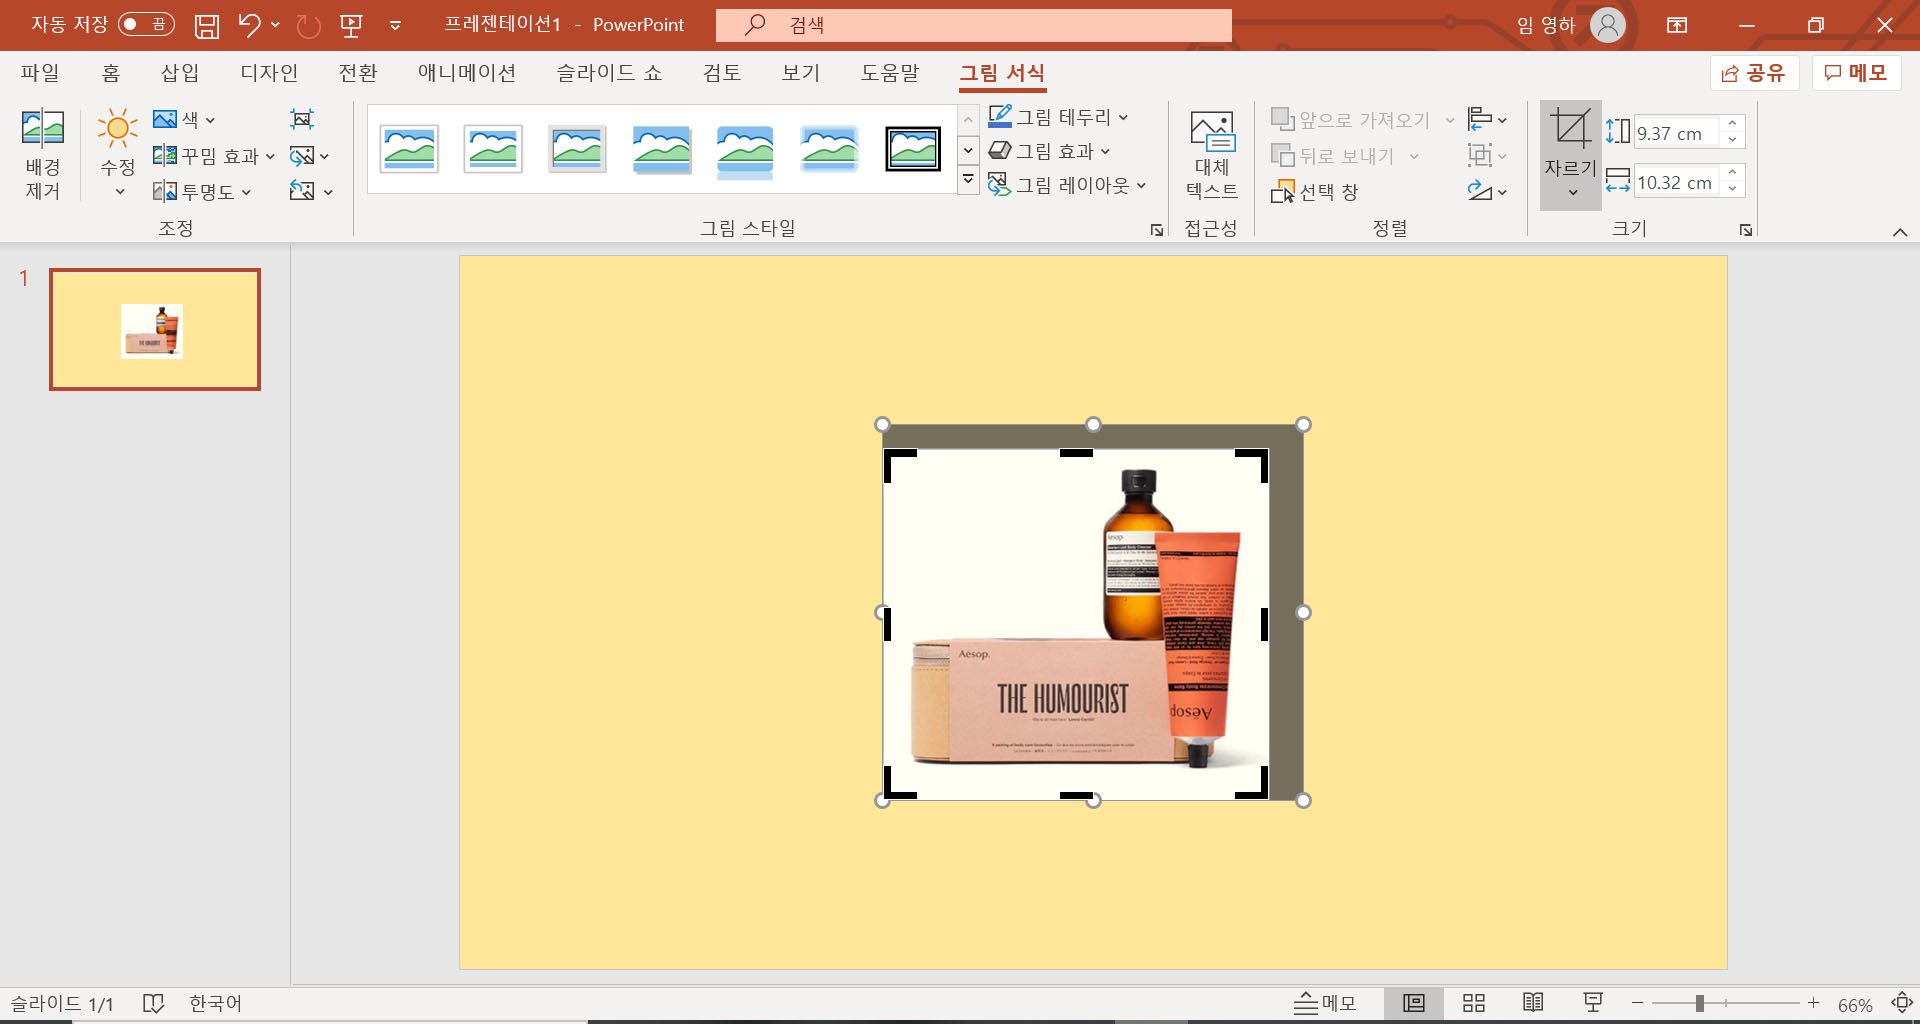Viewport: 1920px width, 1024px height.
Task: Open the 파일 menu tab
Action: click(40, 73)
